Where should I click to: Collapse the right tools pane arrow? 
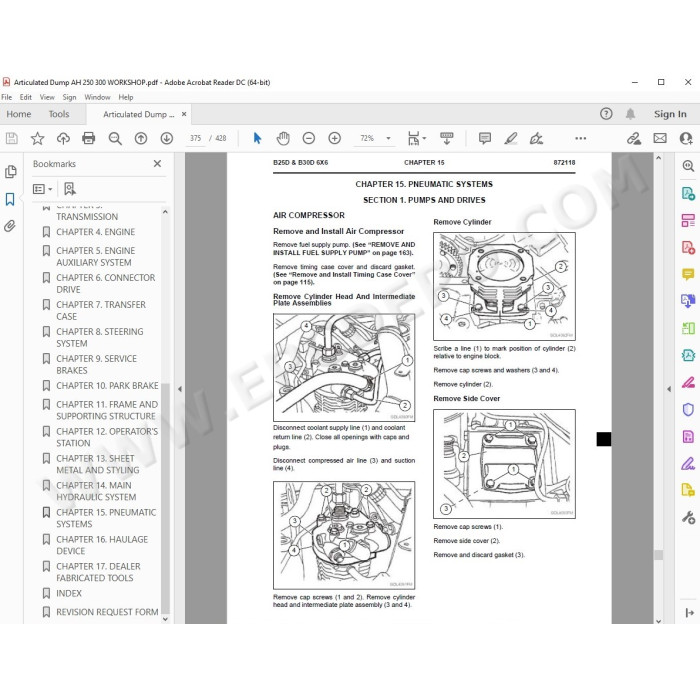pyautogui.click(x=668, y=389)
